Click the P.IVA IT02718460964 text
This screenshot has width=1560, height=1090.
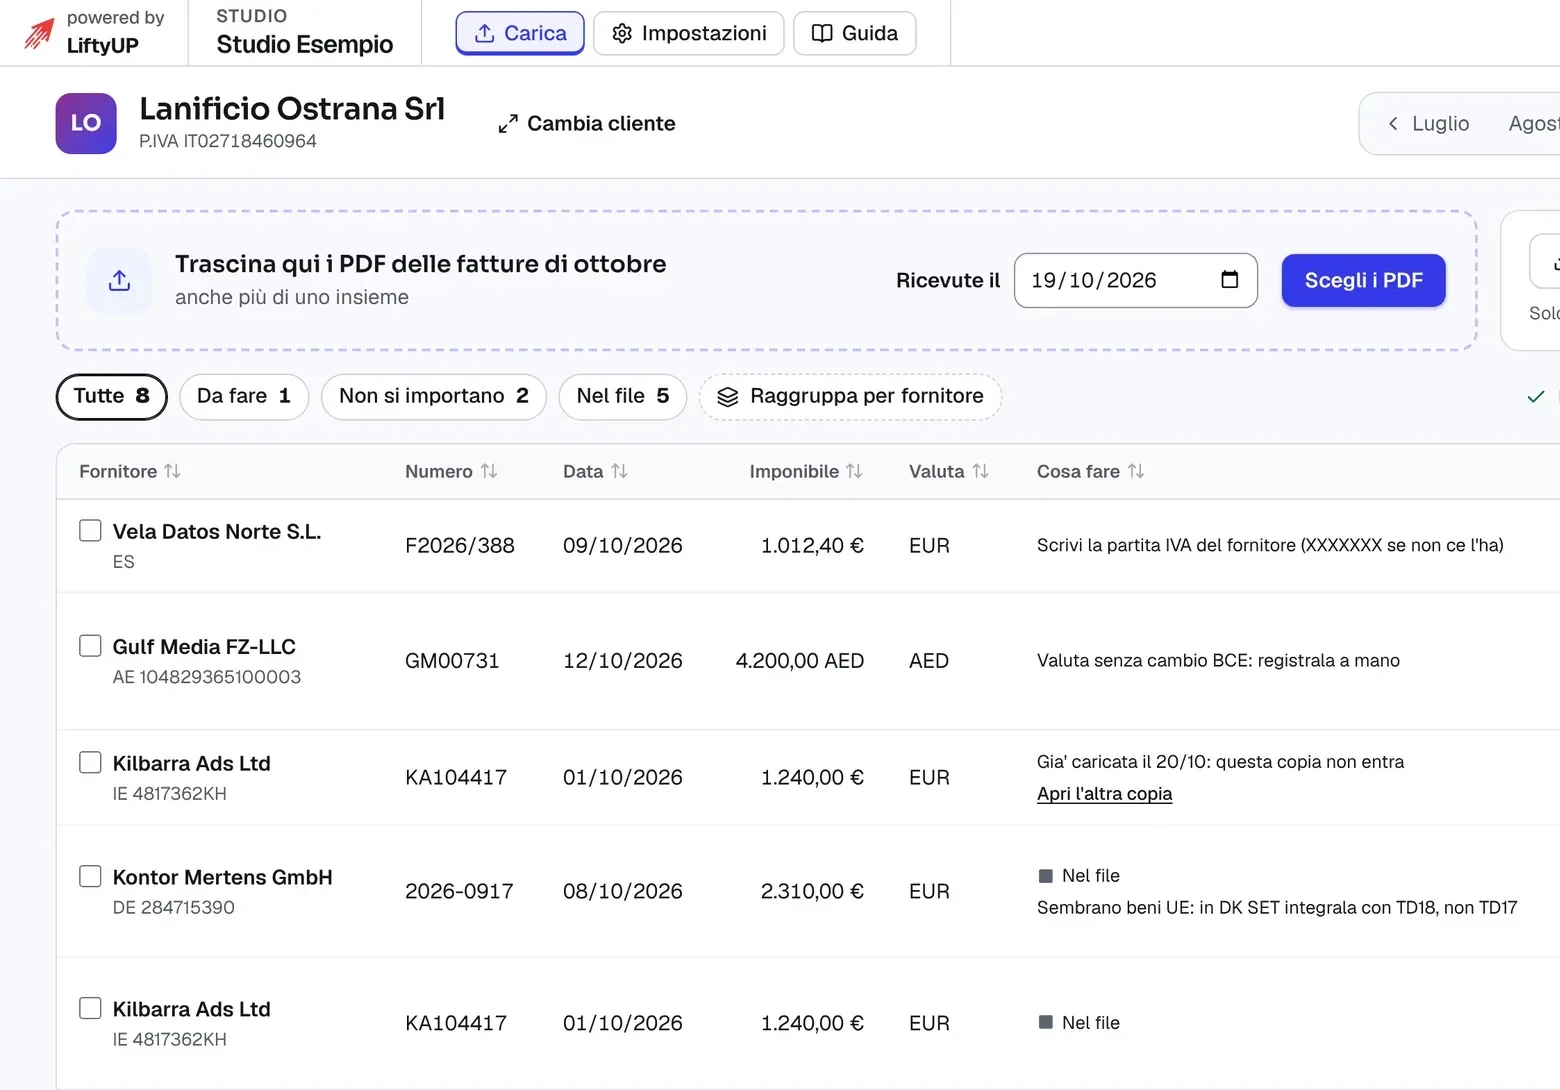point(228,142)
